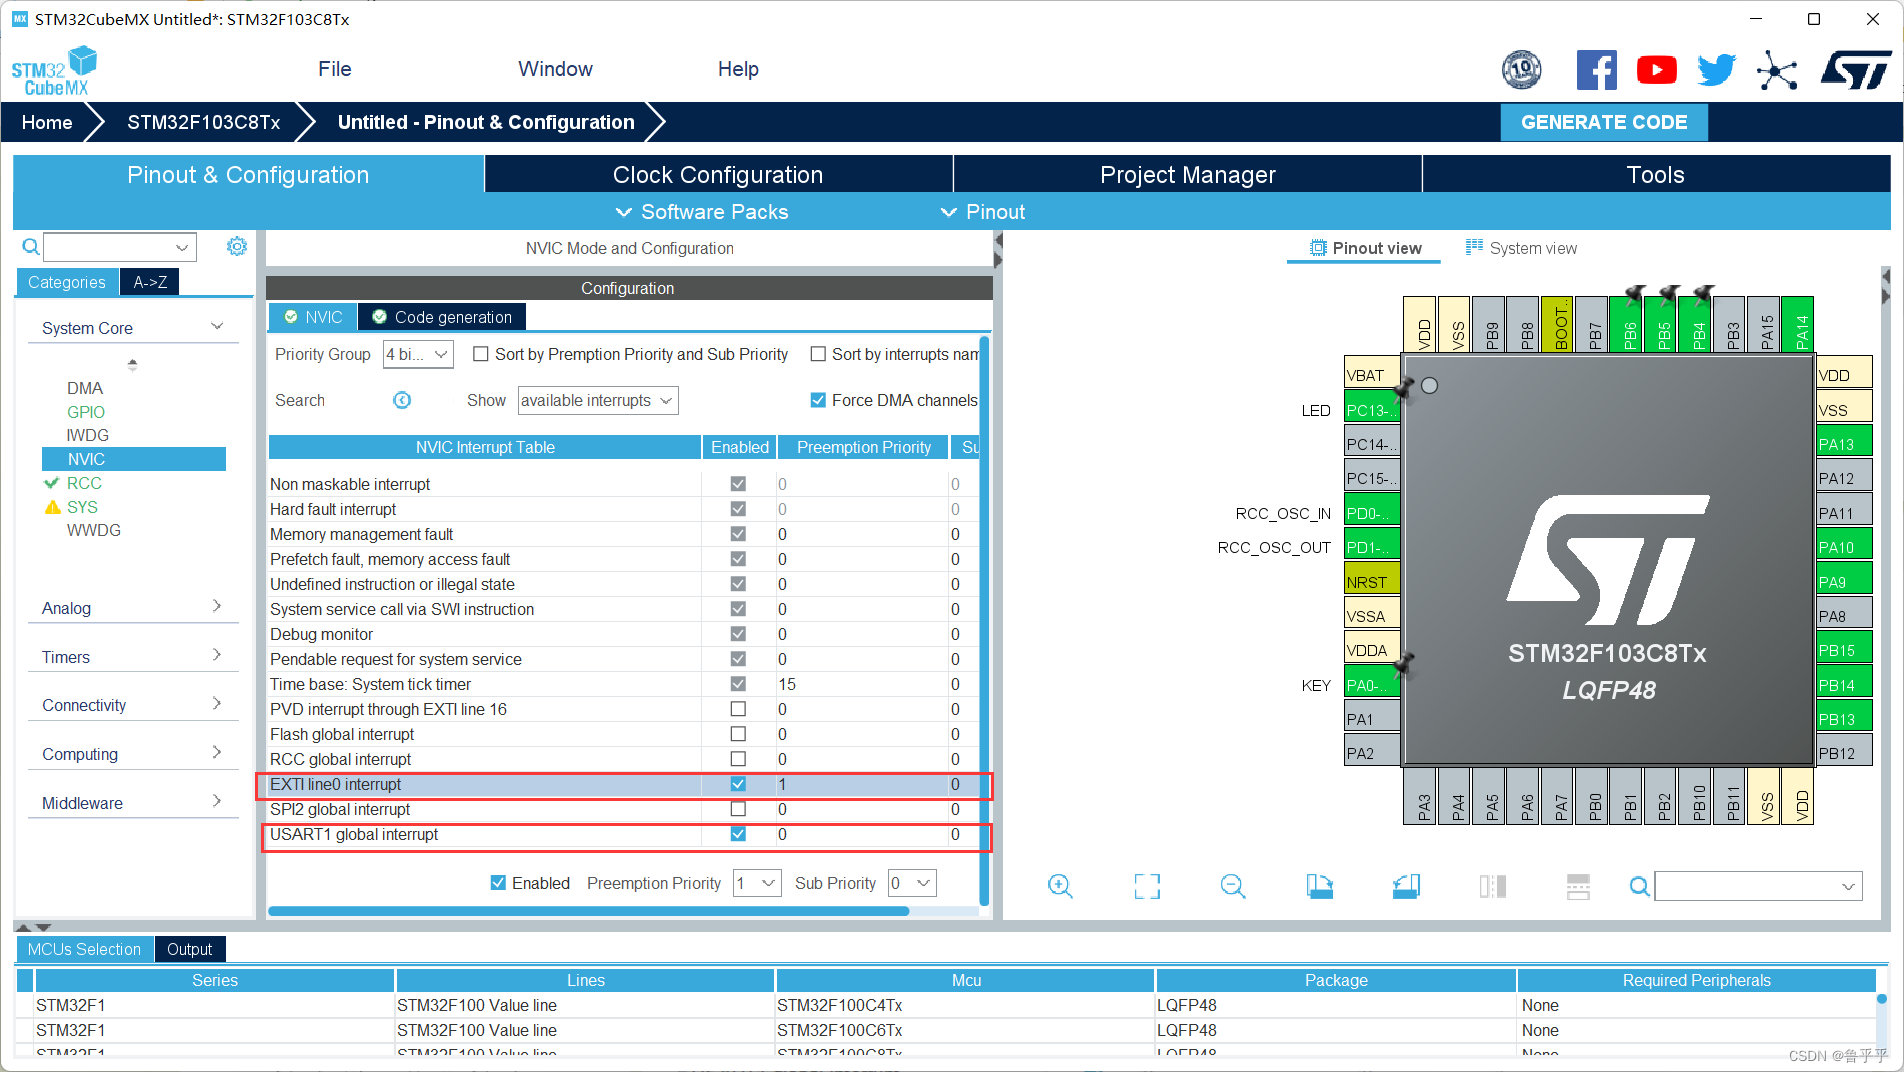This screenshot has width=1904, height=1072.
Task: Open the Window menu
Action: (x=555, y=69)
